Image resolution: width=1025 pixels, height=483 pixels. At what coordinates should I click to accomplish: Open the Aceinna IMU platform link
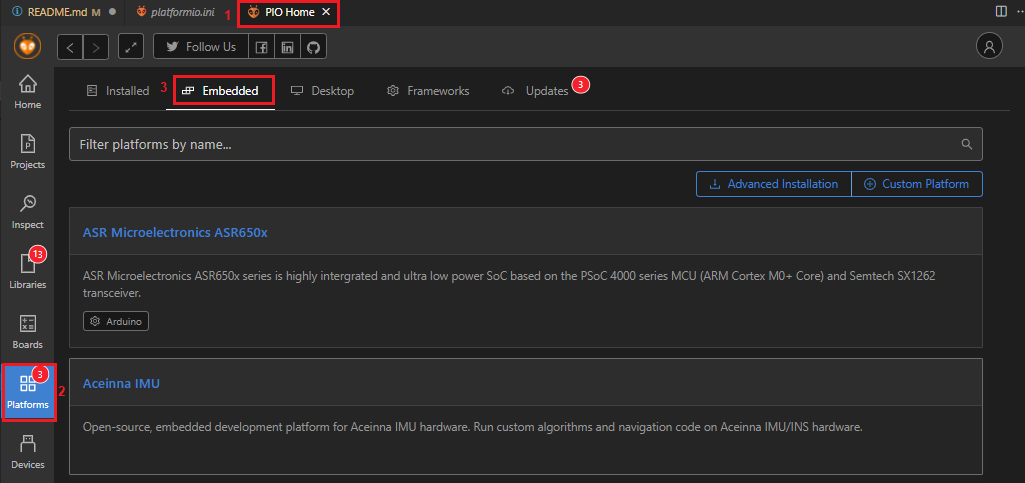[x=122, y=383]
